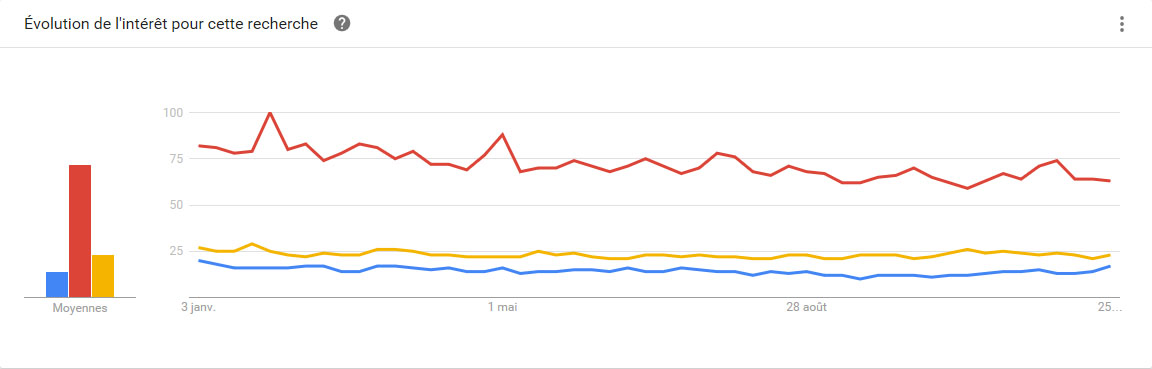Click the 3 janv. date label

pyautogui.click(x=199, y=307)
